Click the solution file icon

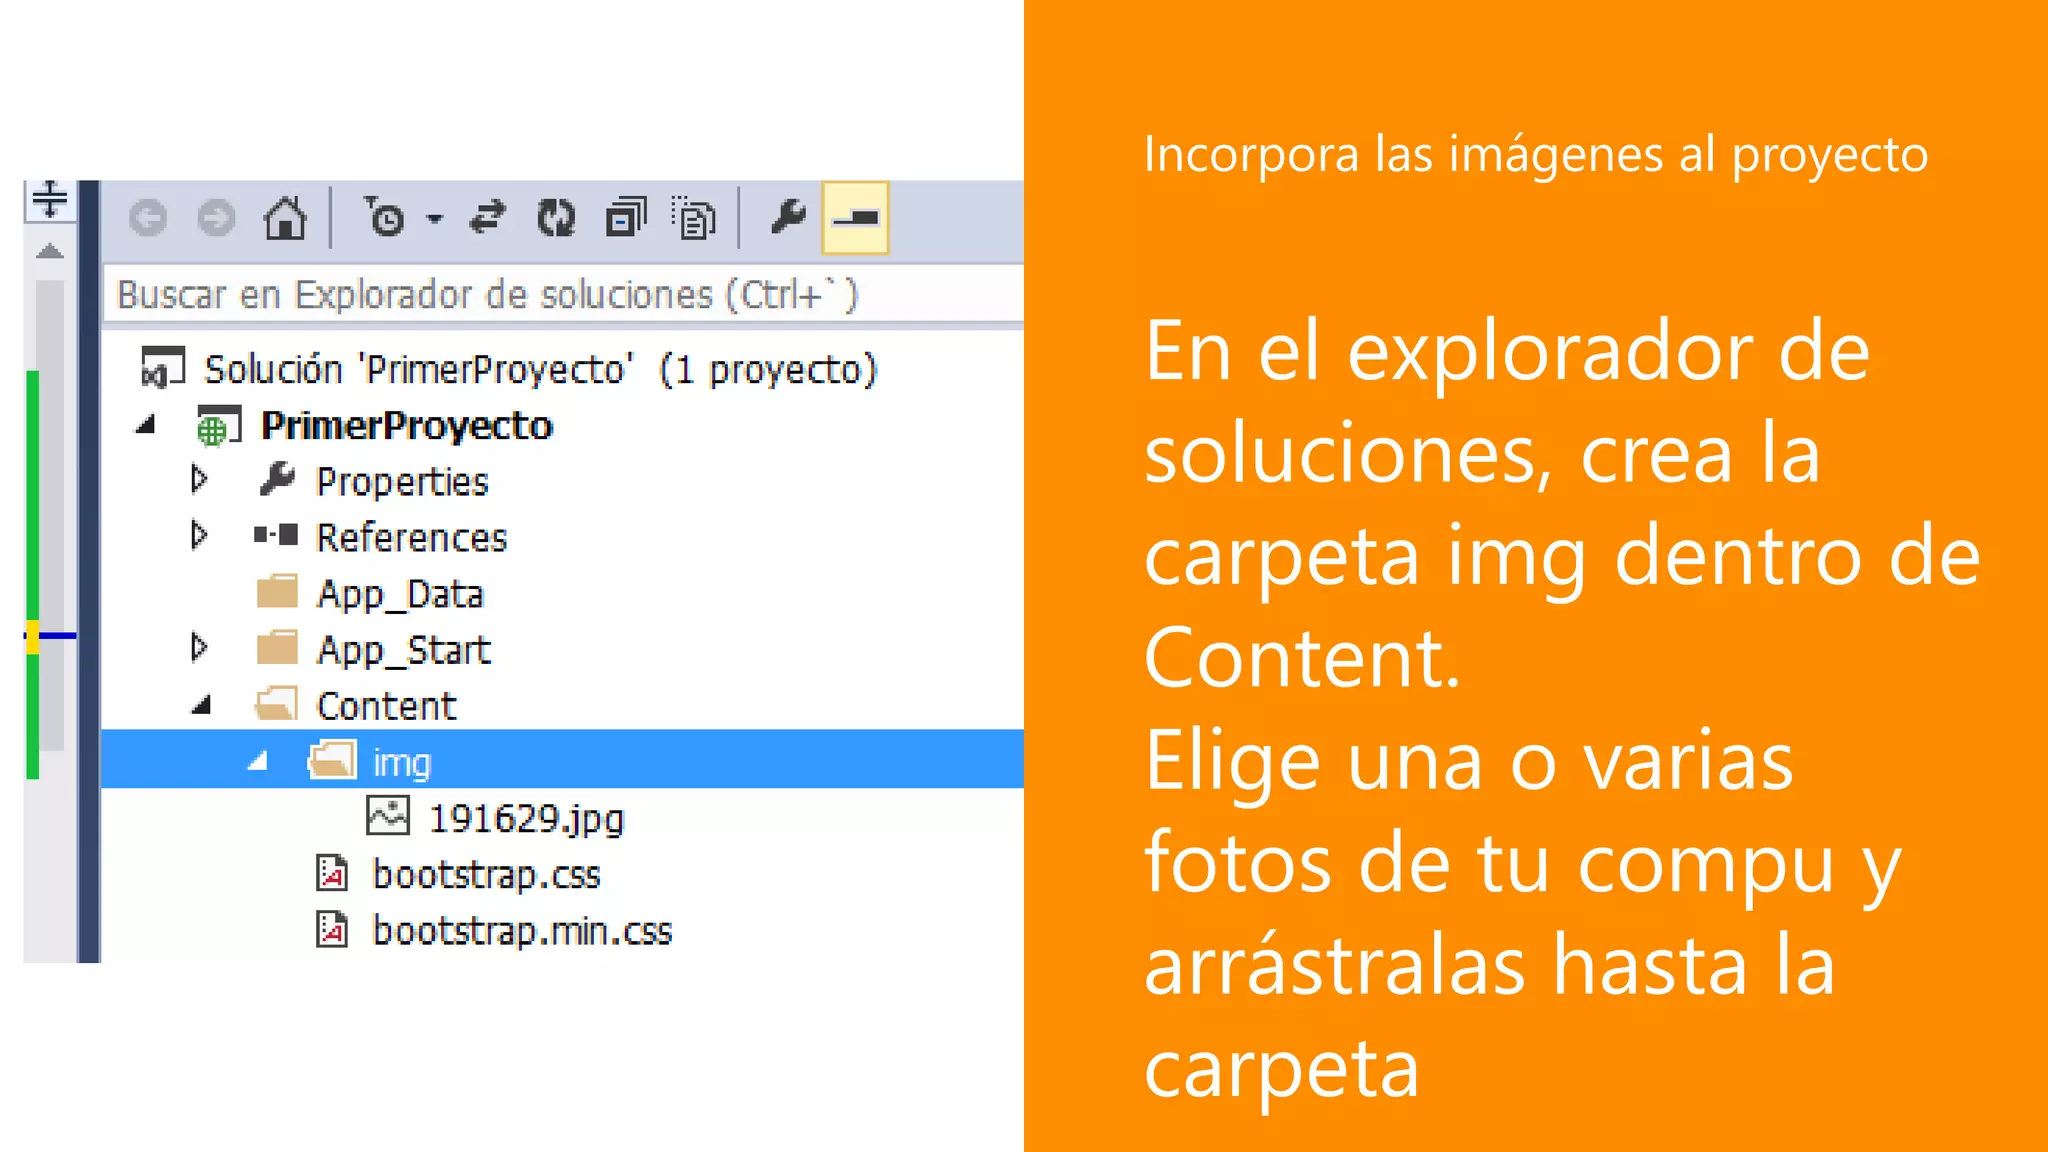pyautogui.click(x=163, y=367)
